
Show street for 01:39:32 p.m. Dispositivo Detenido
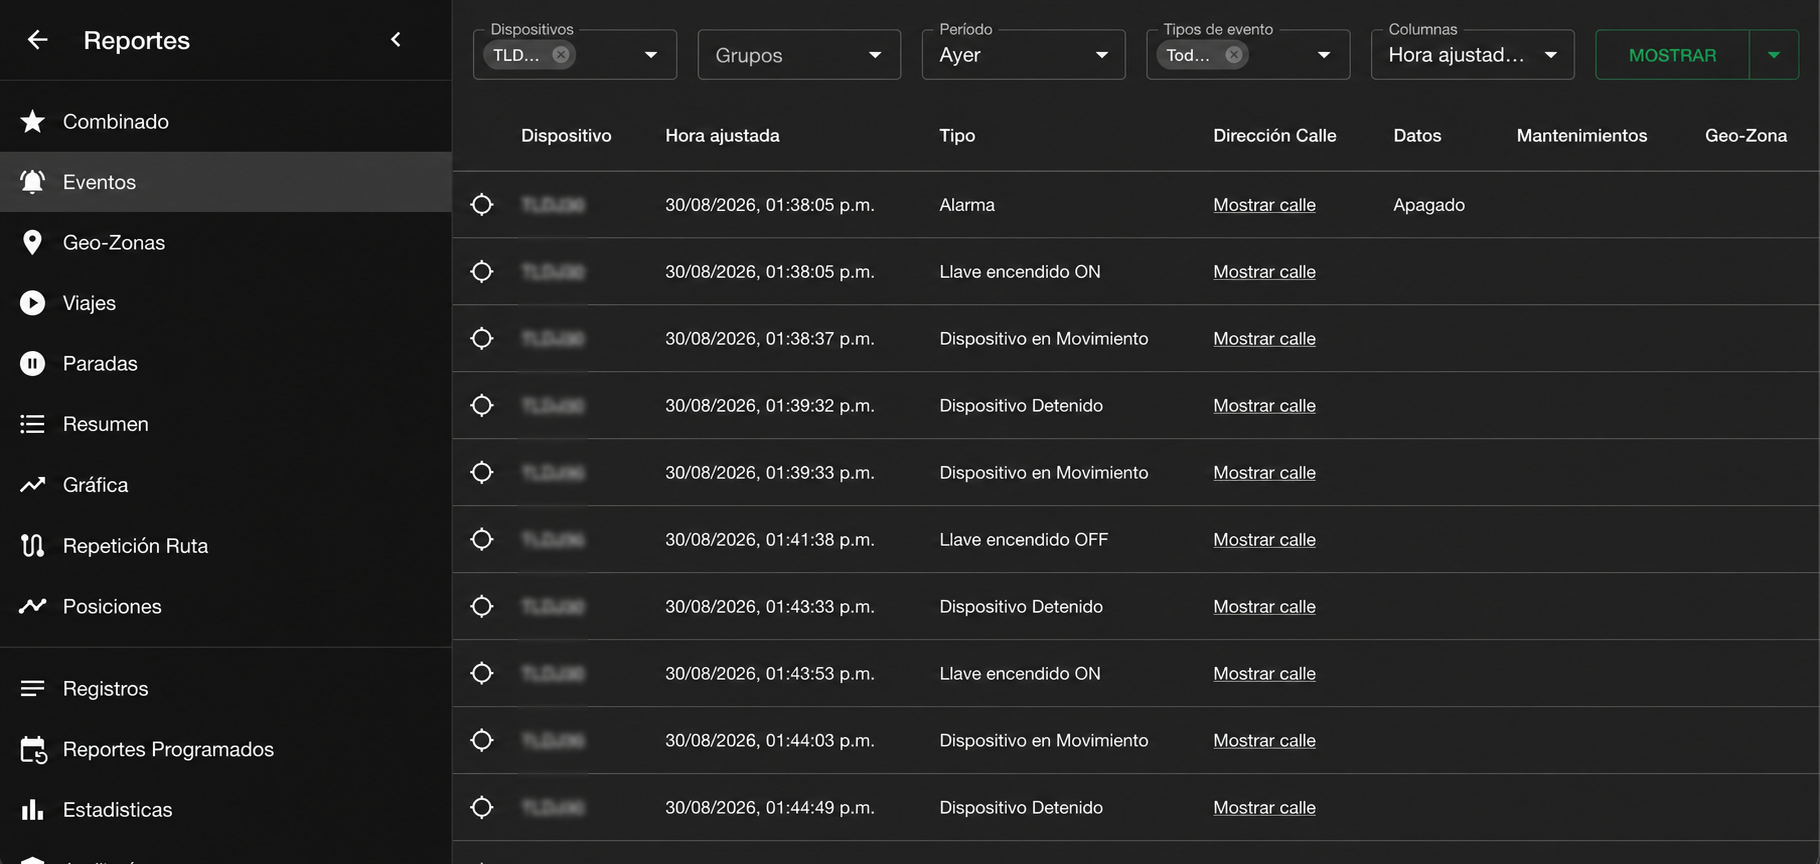1264,406
